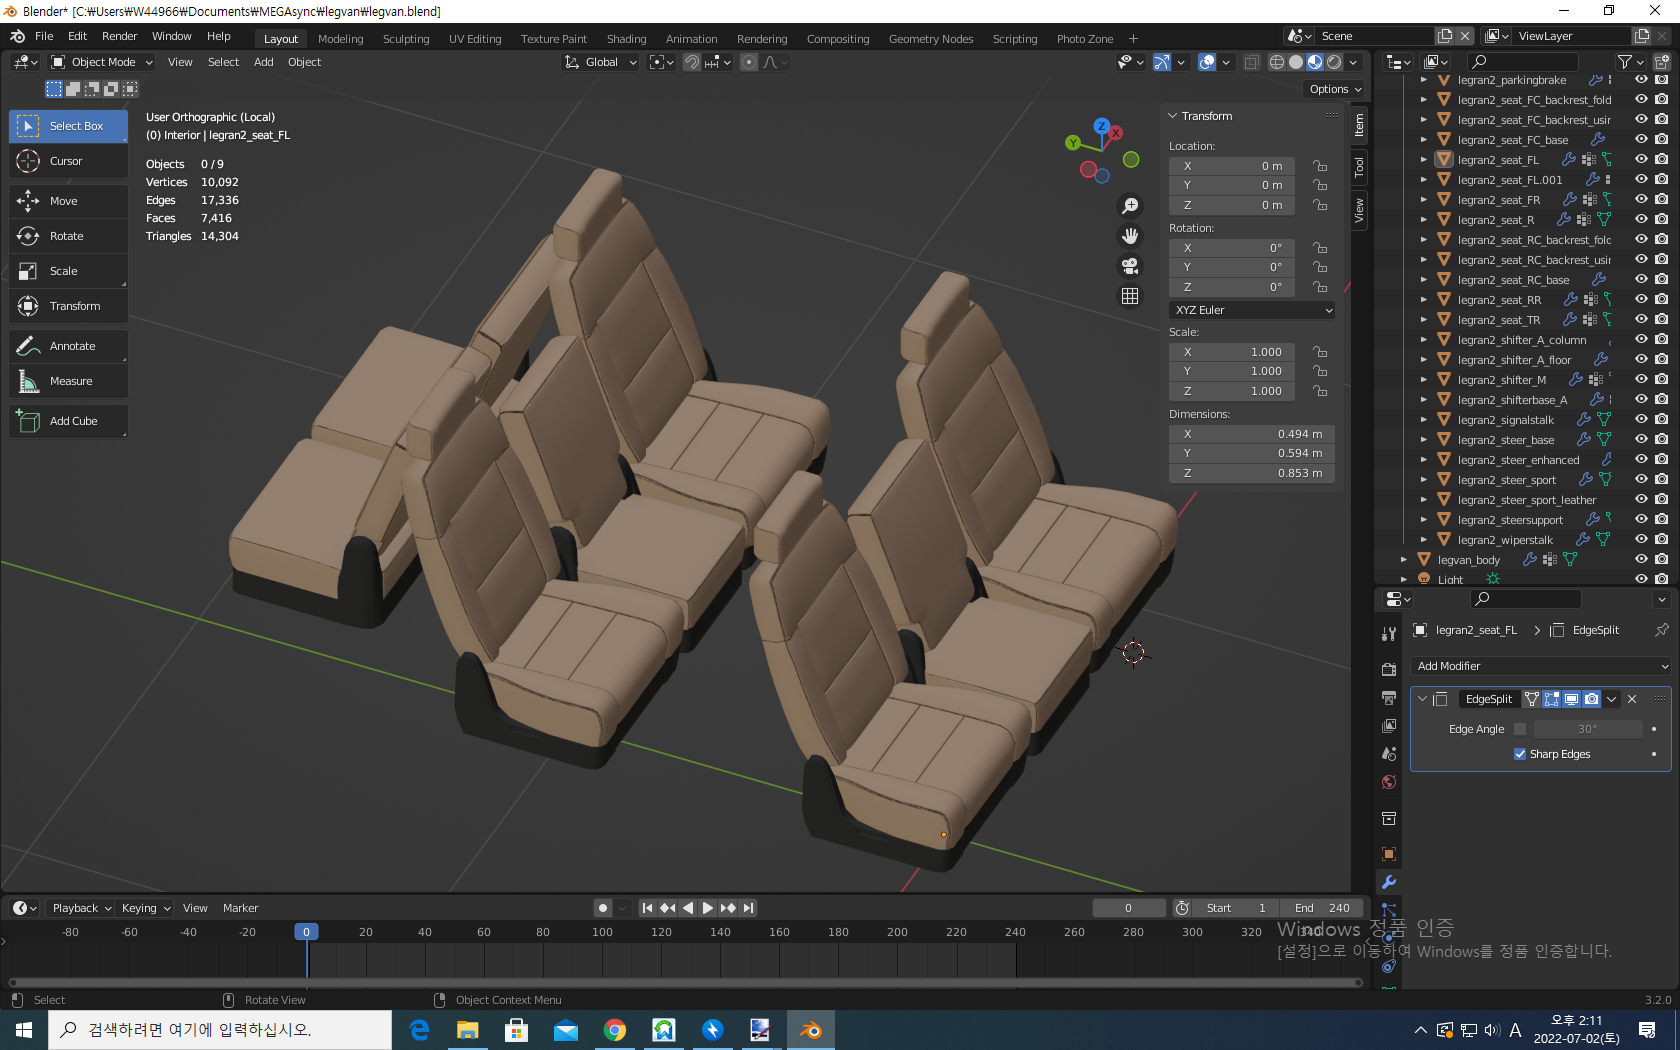Open the Render menu
The image size is (1680, 1050).
point(119,36)
